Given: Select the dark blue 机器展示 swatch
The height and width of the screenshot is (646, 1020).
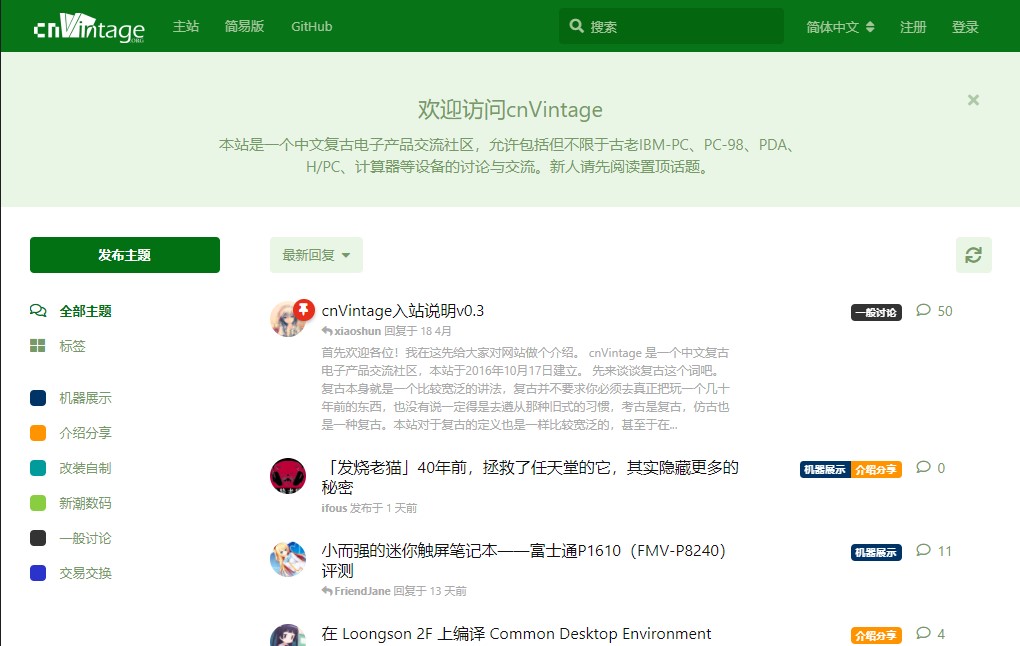Looking at the screenshot, I should (x=38, y=398).
